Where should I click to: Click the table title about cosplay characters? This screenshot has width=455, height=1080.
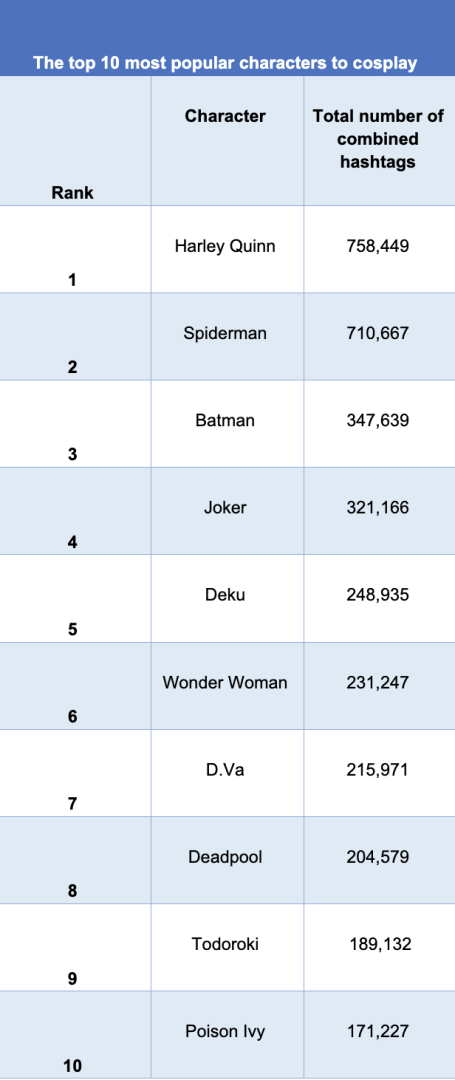pos(225,64)
